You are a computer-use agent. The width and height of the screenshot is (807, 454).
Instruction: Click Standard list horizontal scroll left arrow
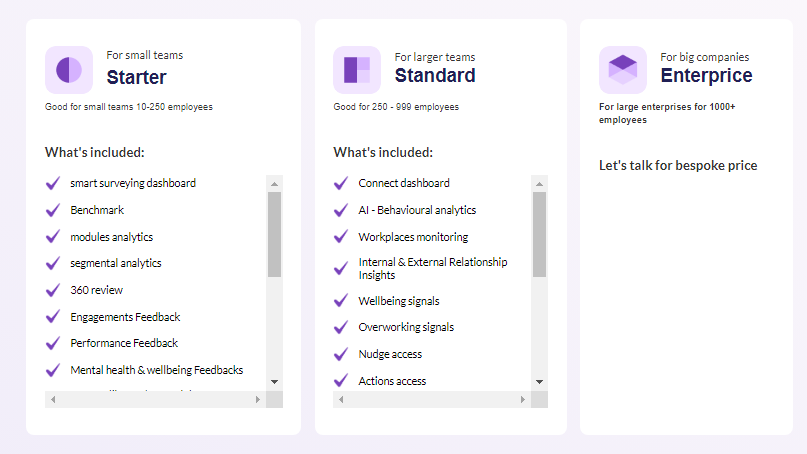tap(341, 399)
